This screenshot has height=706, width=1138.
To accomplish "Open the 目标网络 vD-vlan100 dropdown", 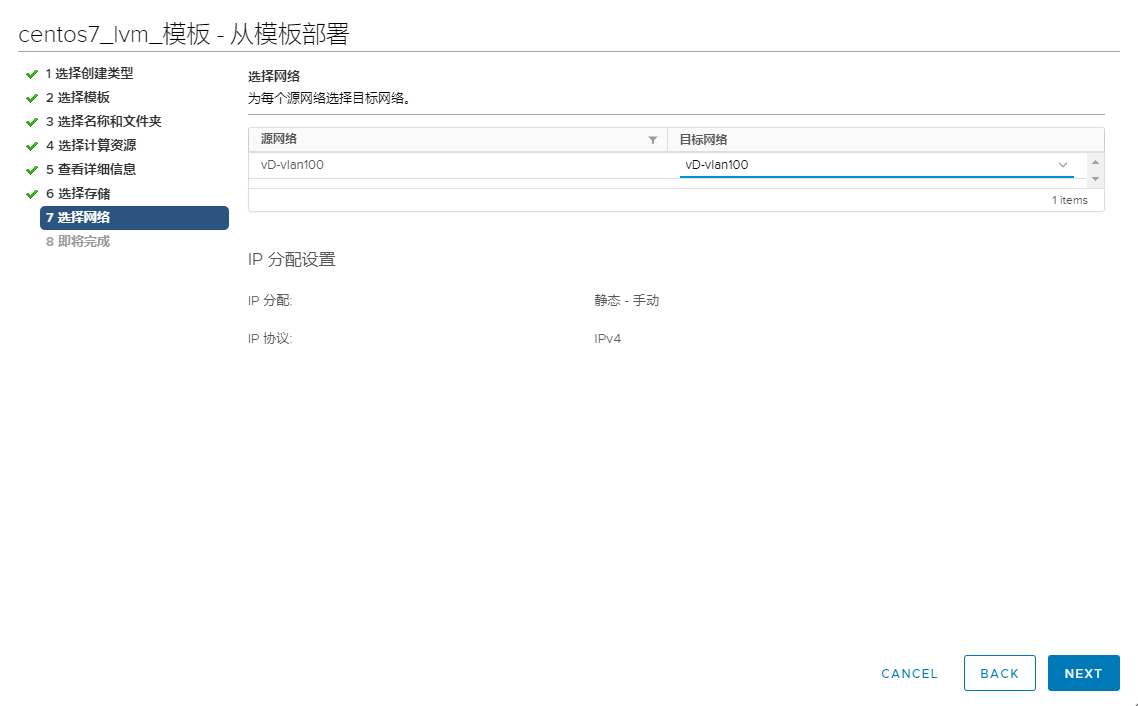I will point(877,165).
